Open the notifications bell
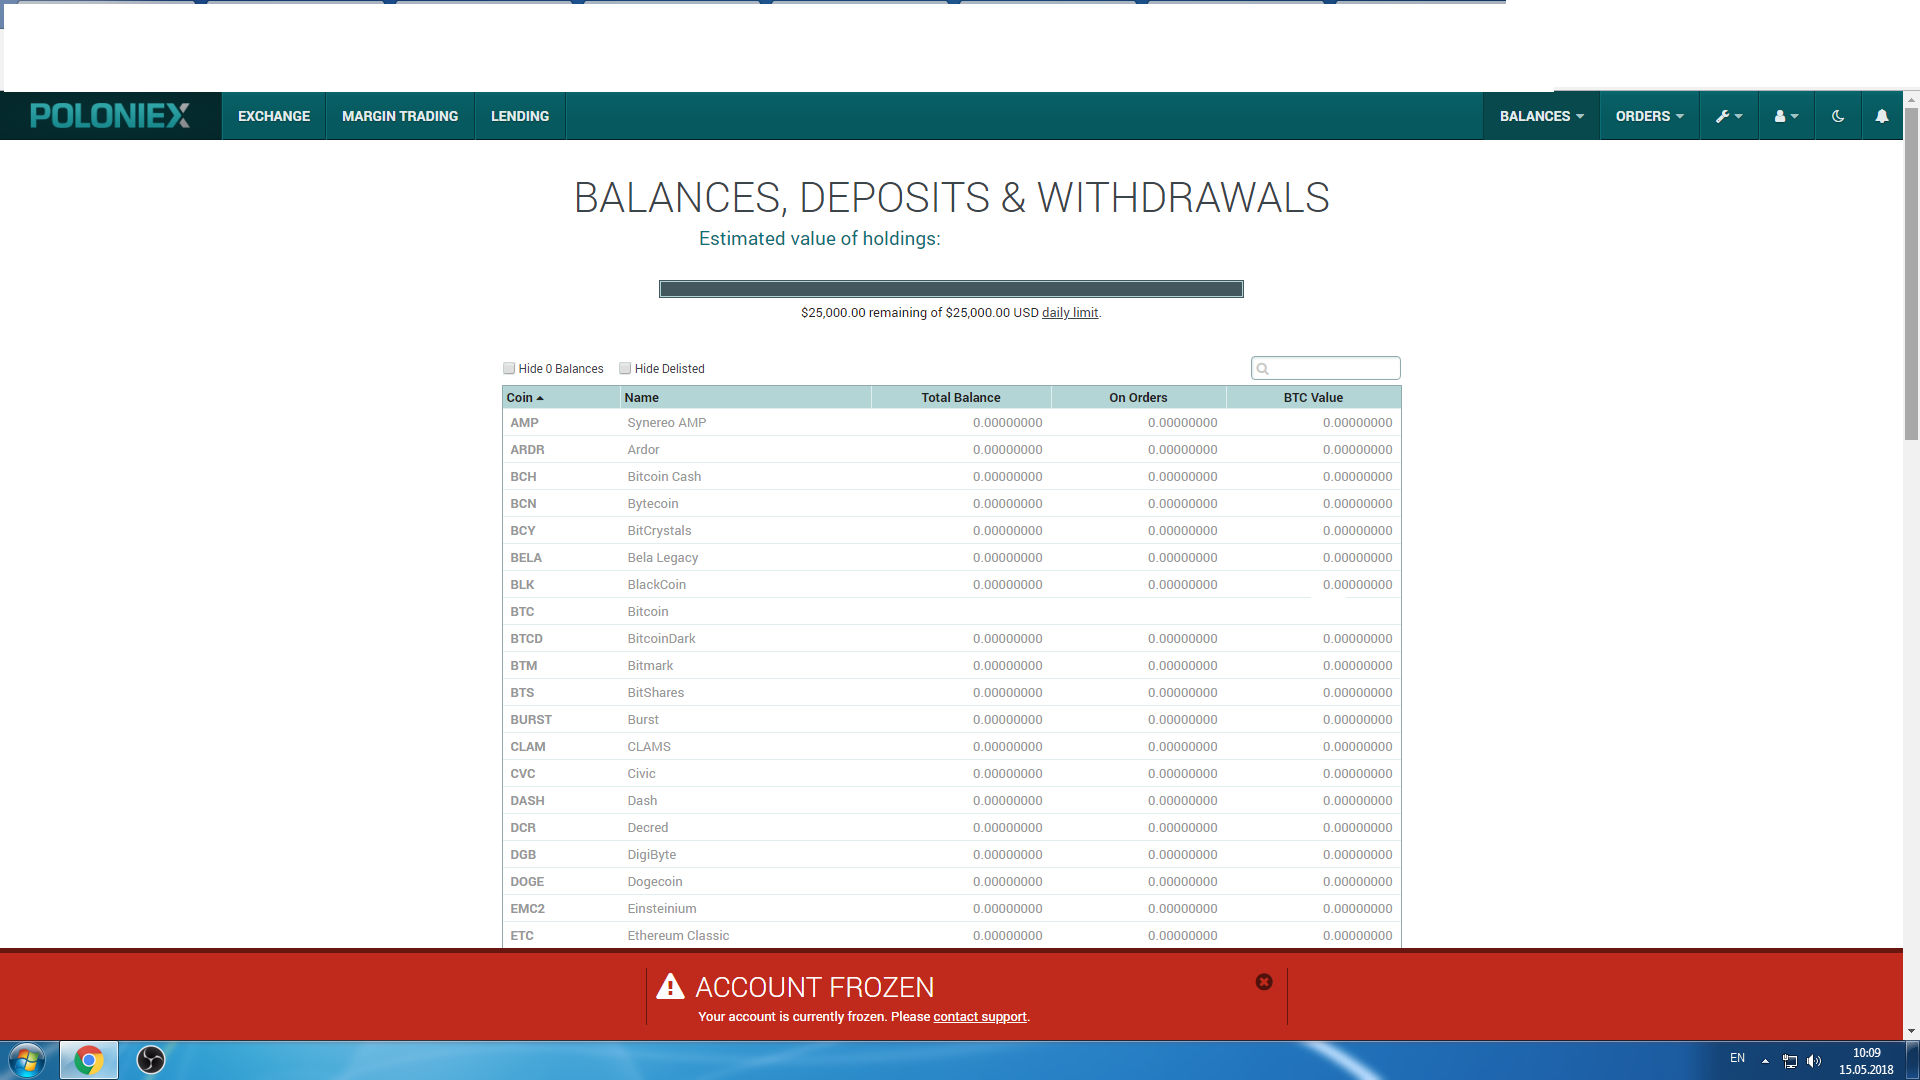This screenshot has height=1080, width=1920. (x=1881, y=116)
